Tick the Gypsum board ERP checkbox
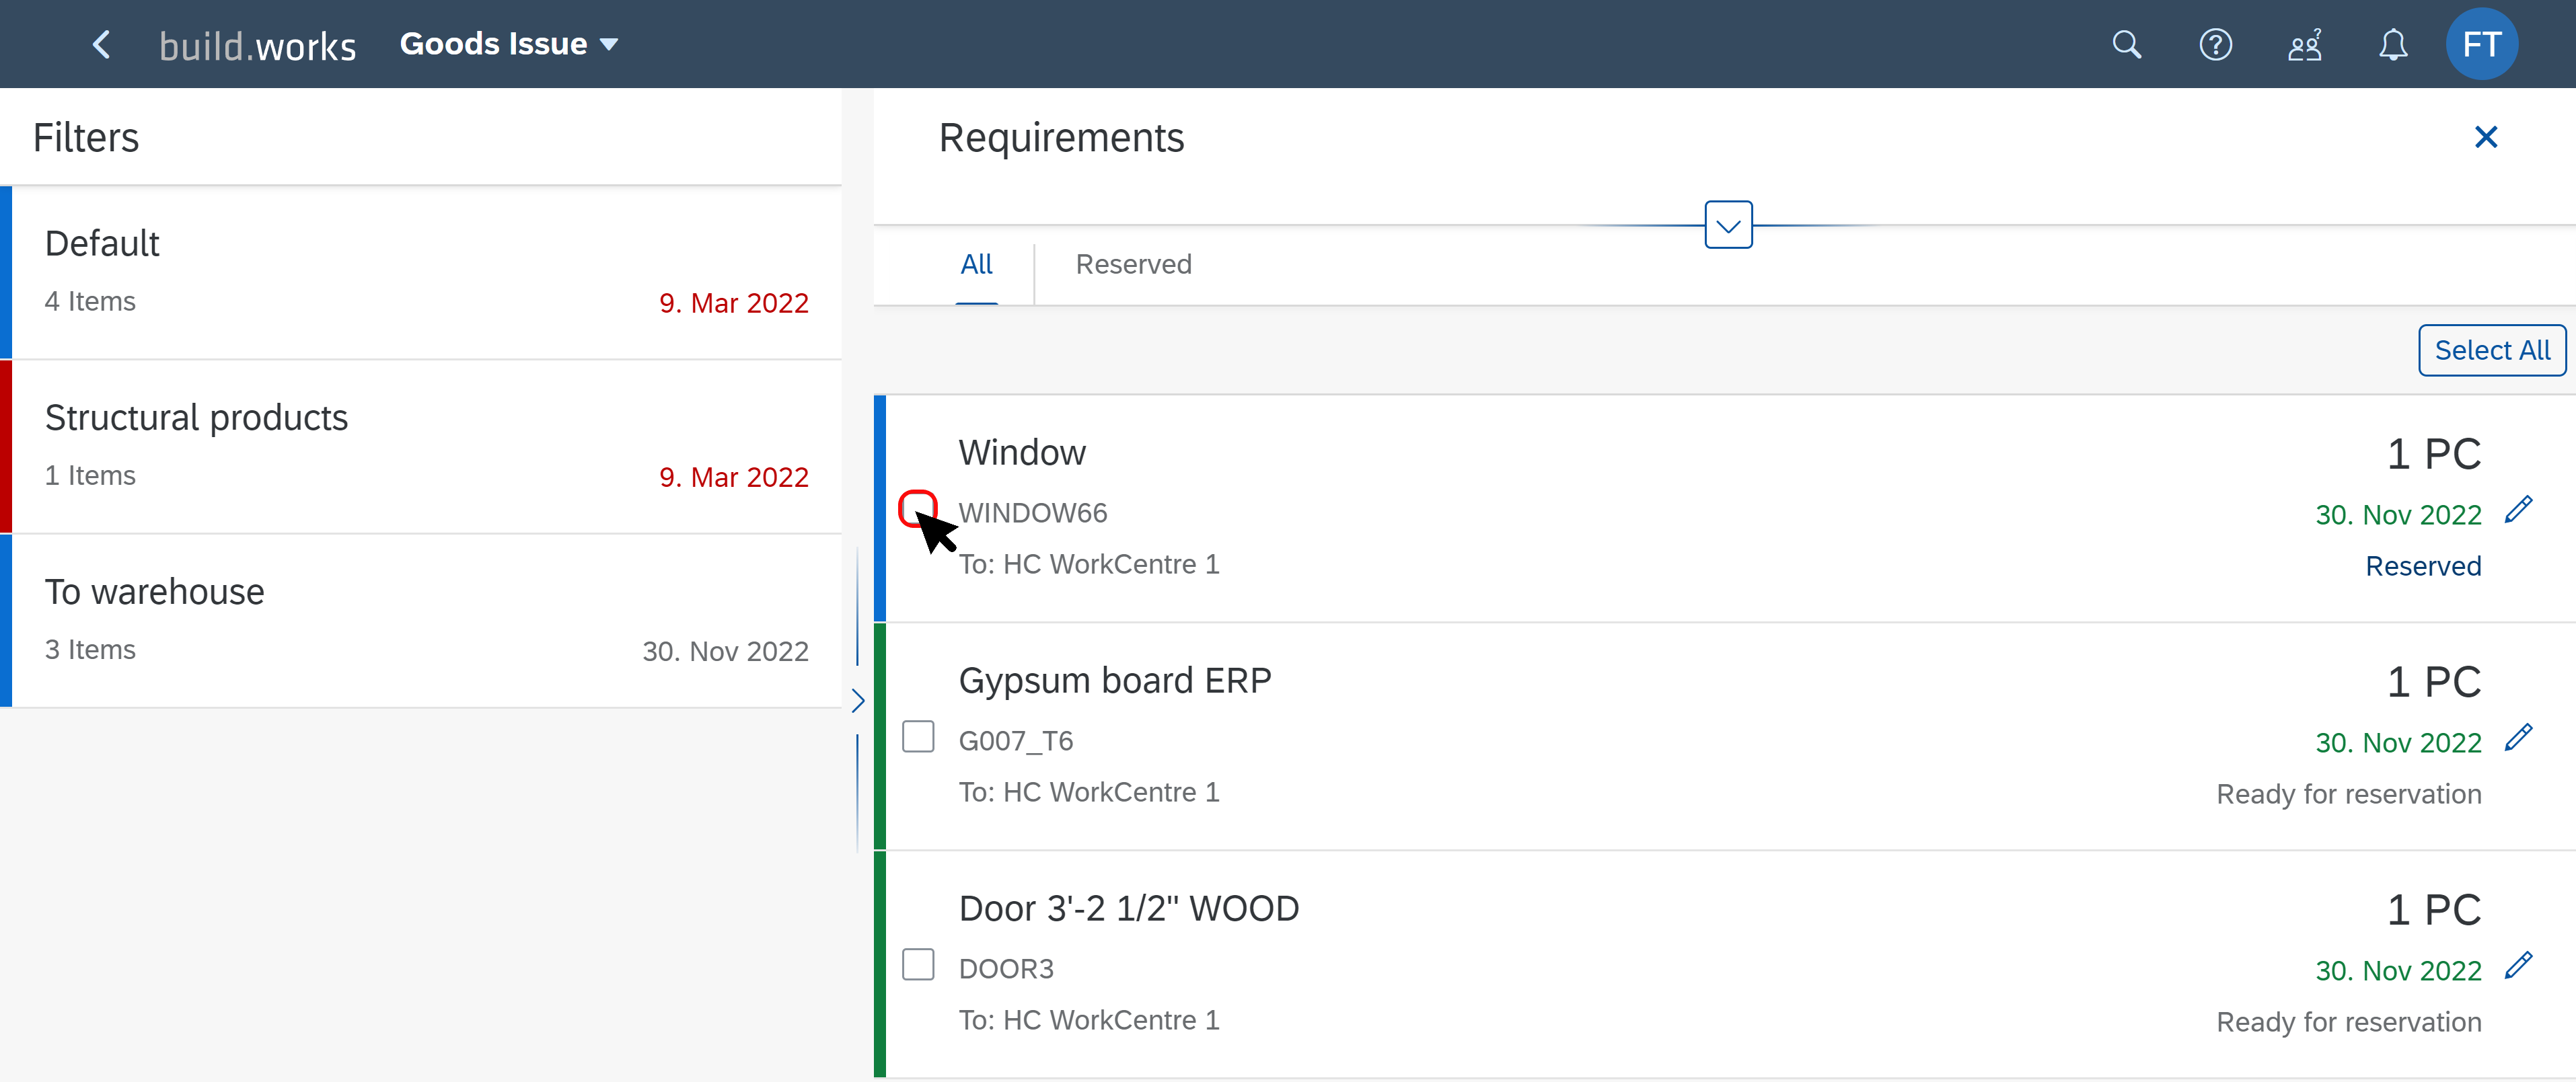Image resolution: width=2576 pixels, height=1082 pixels. point(917,736)
